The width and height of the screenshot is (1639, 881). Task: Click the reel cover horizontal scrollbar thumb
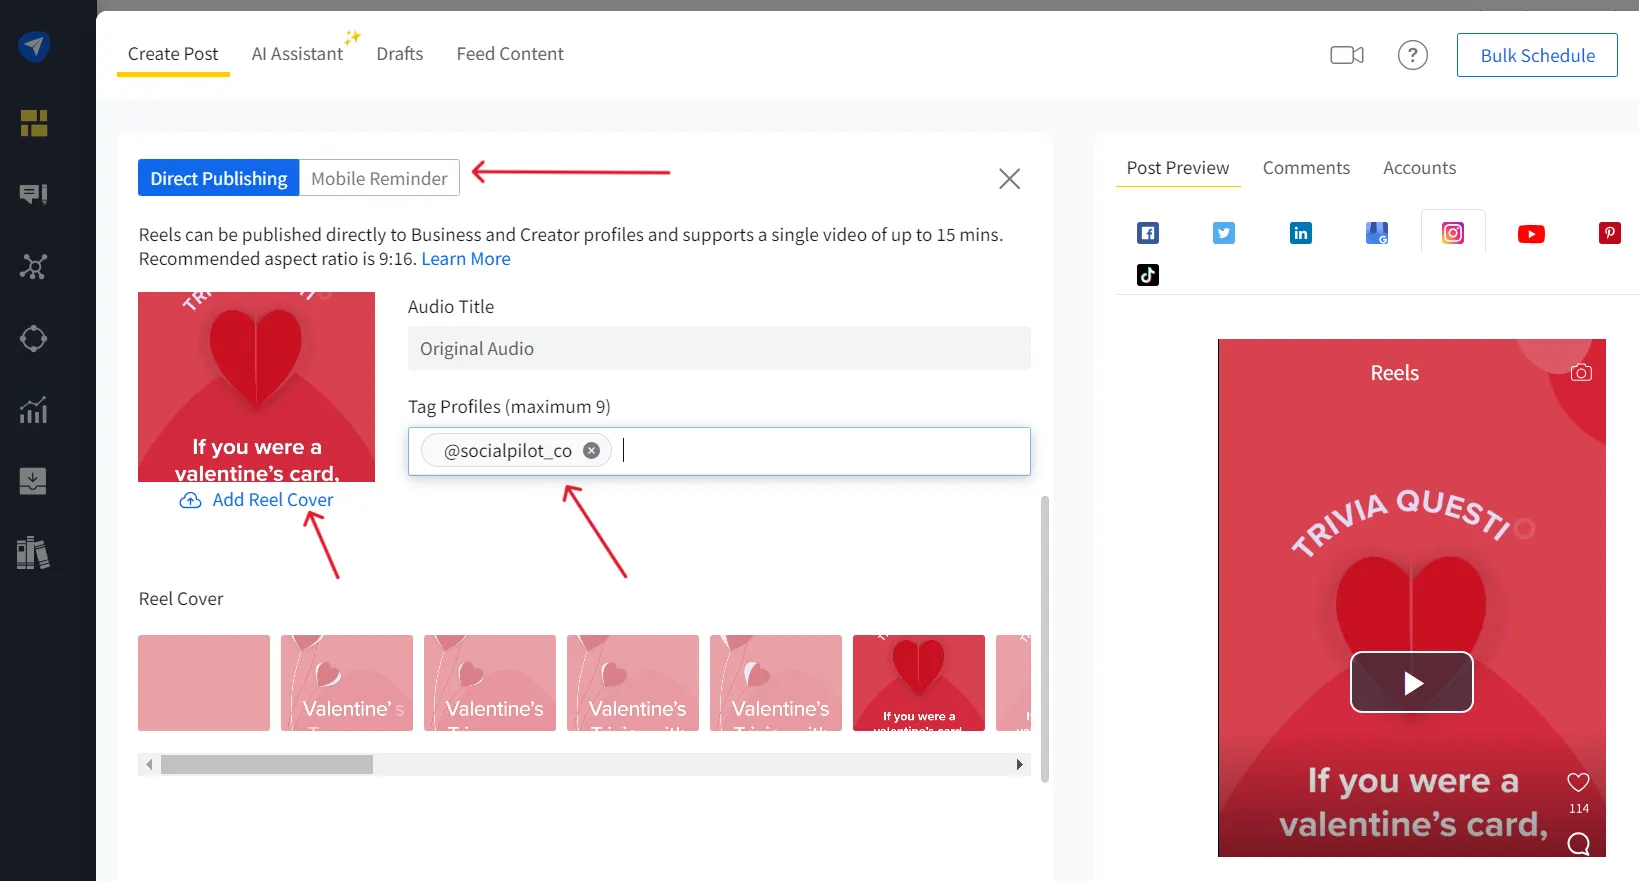click(267, 764)
